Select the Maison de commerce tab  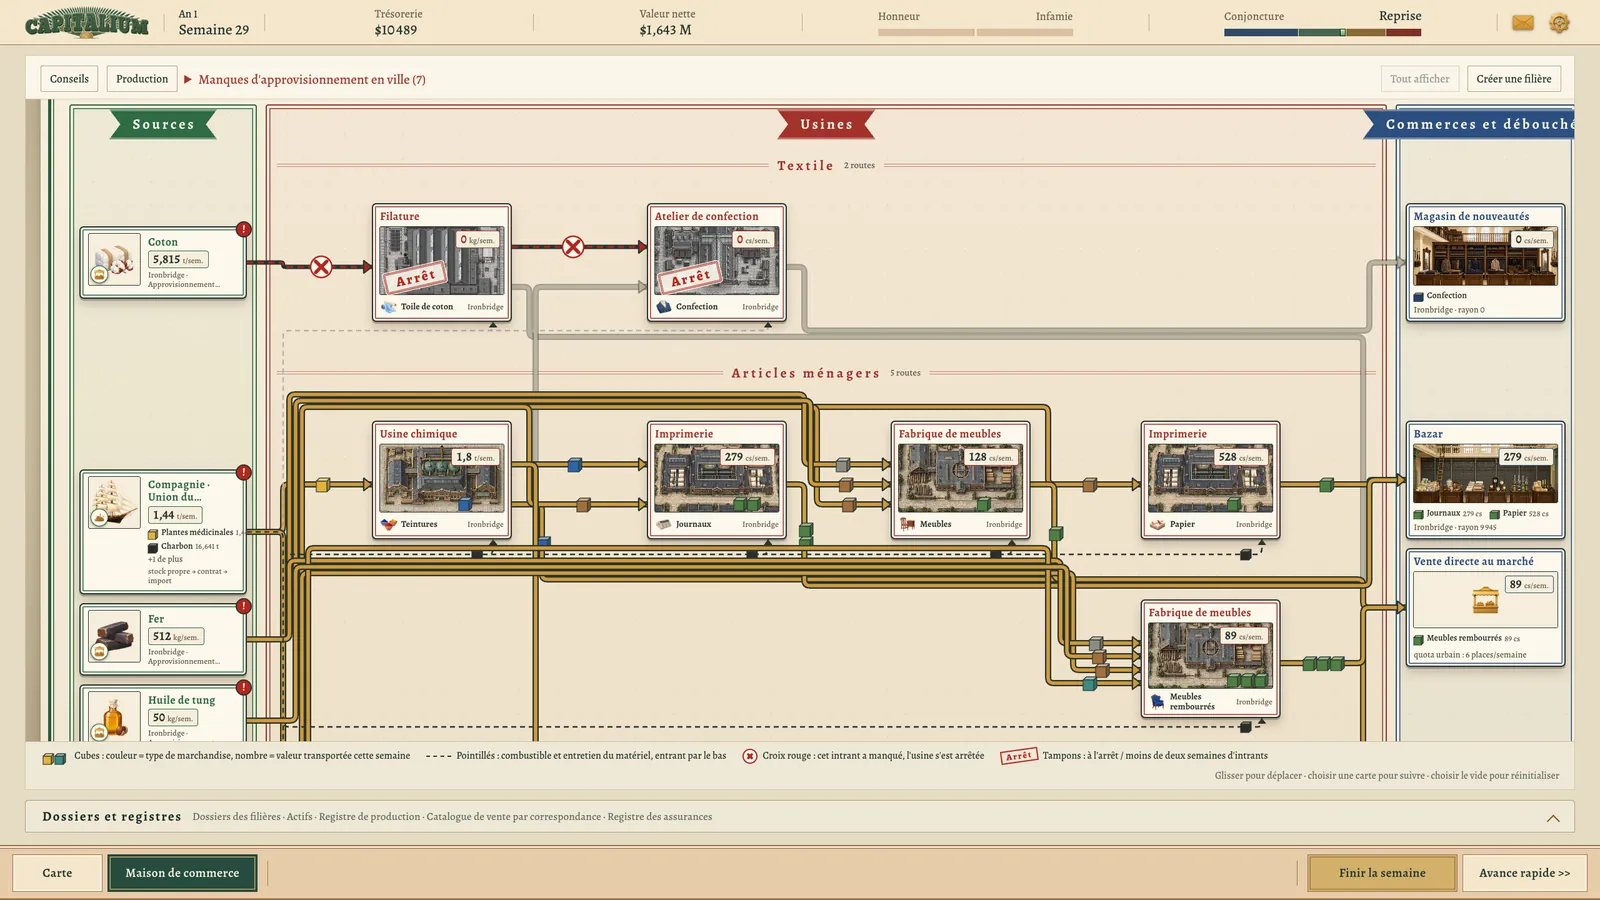click(x=182, y=873)
